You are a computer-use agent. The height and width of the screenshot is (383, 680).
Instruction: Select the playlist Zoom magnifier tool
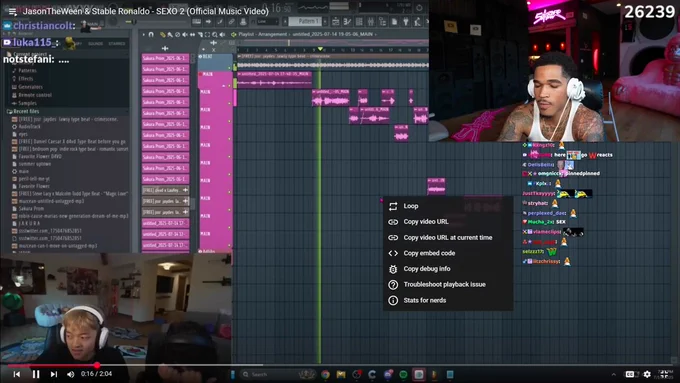pos(214,34)
